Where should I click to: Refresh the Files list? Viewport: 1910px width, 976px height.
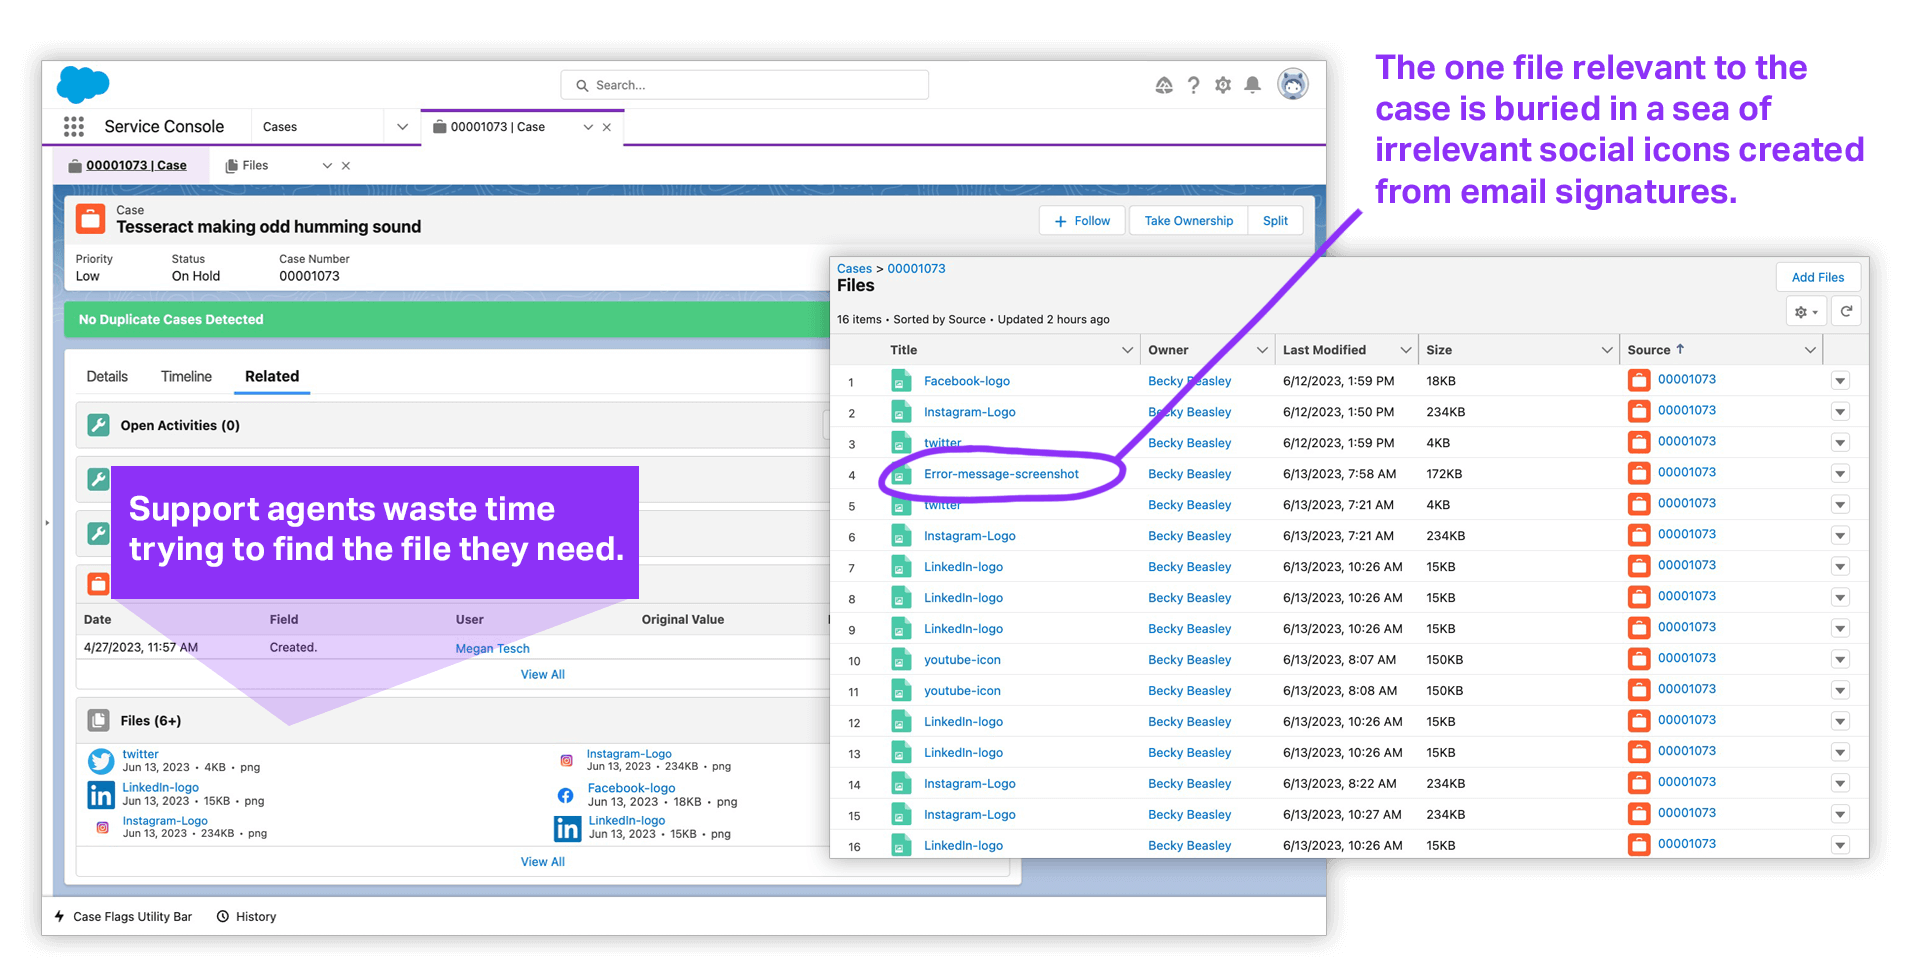click(1847, 312)
